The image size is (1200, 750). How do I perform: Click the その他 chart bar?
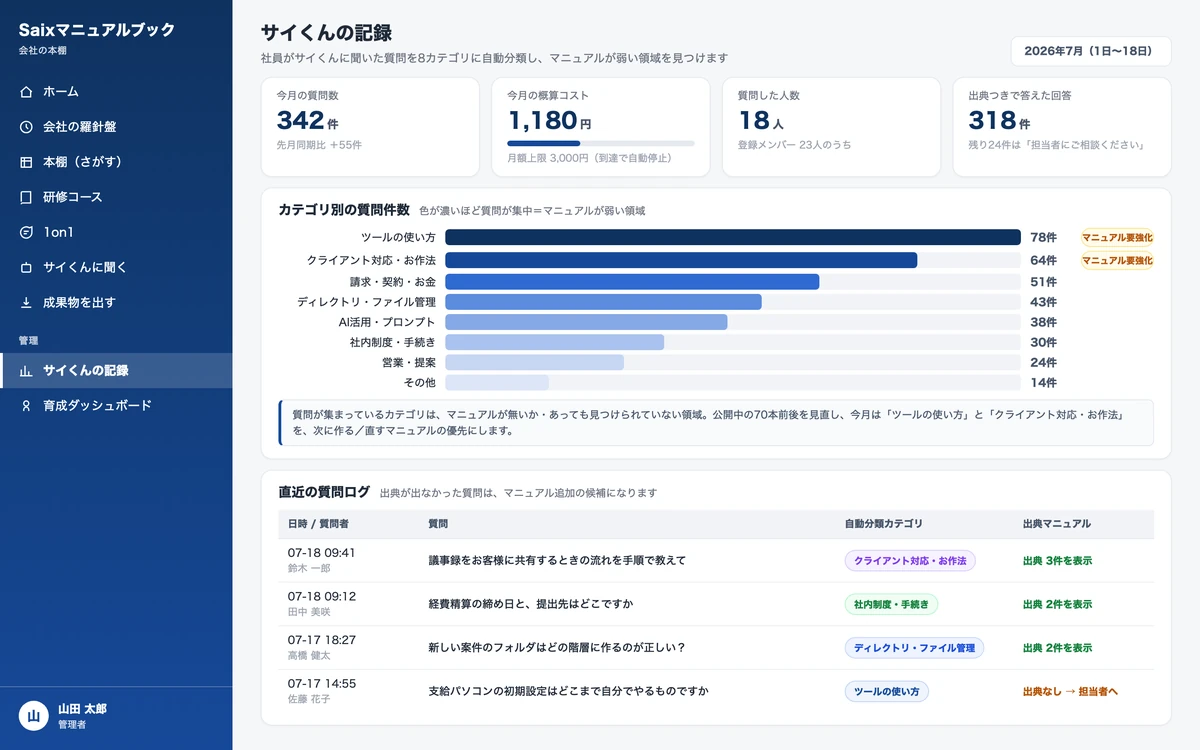point(497,382)
